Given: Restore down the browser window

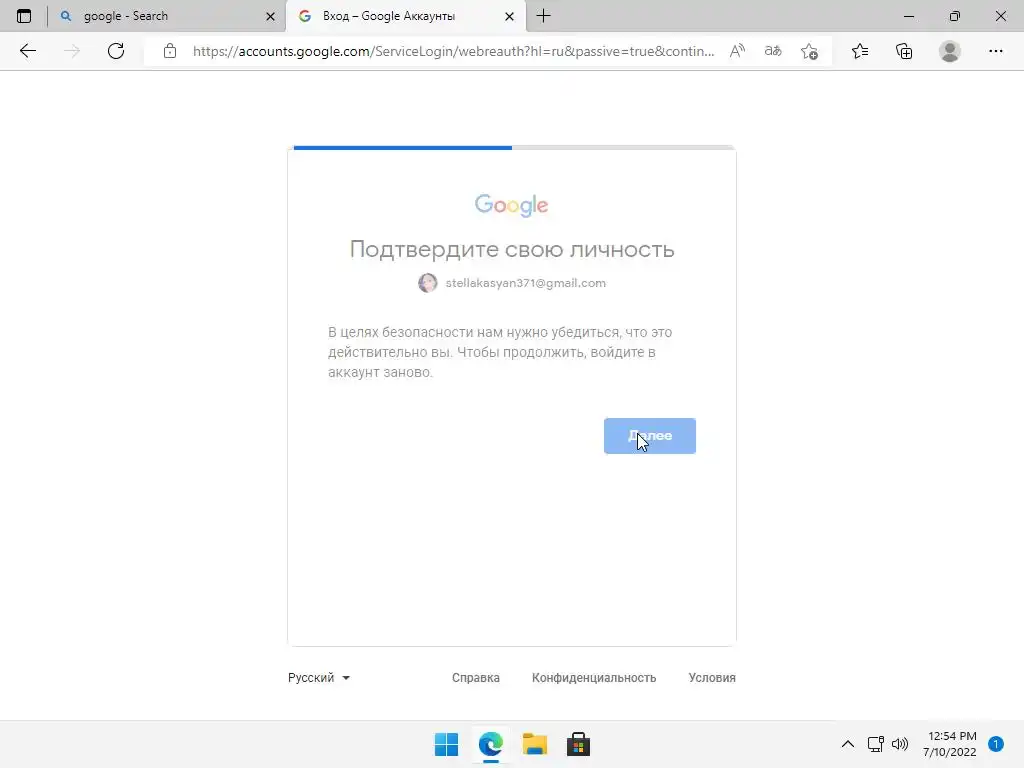Looking at the screenshot, I should tap(955, 16).
